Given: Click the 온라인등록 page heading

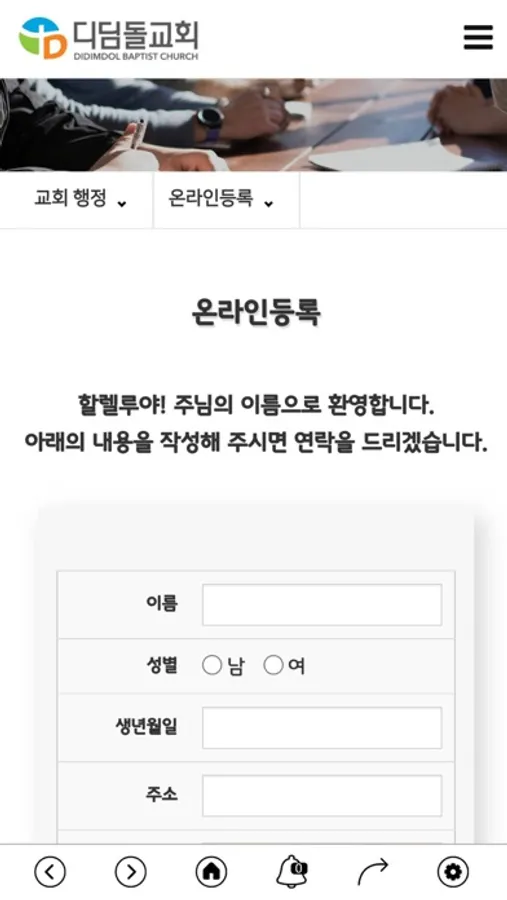Looking at the screenshot, I should tap(256, 313).
